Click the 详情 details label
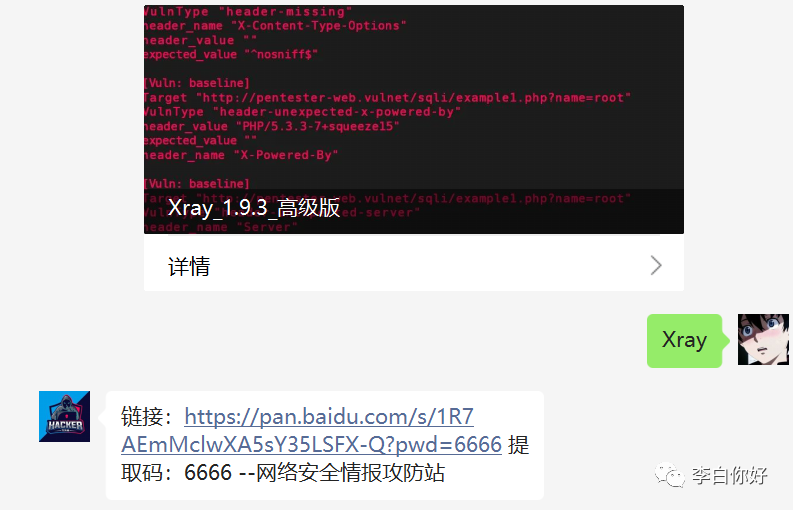Viewport: 793px width, 510px height. coord(189,266)
